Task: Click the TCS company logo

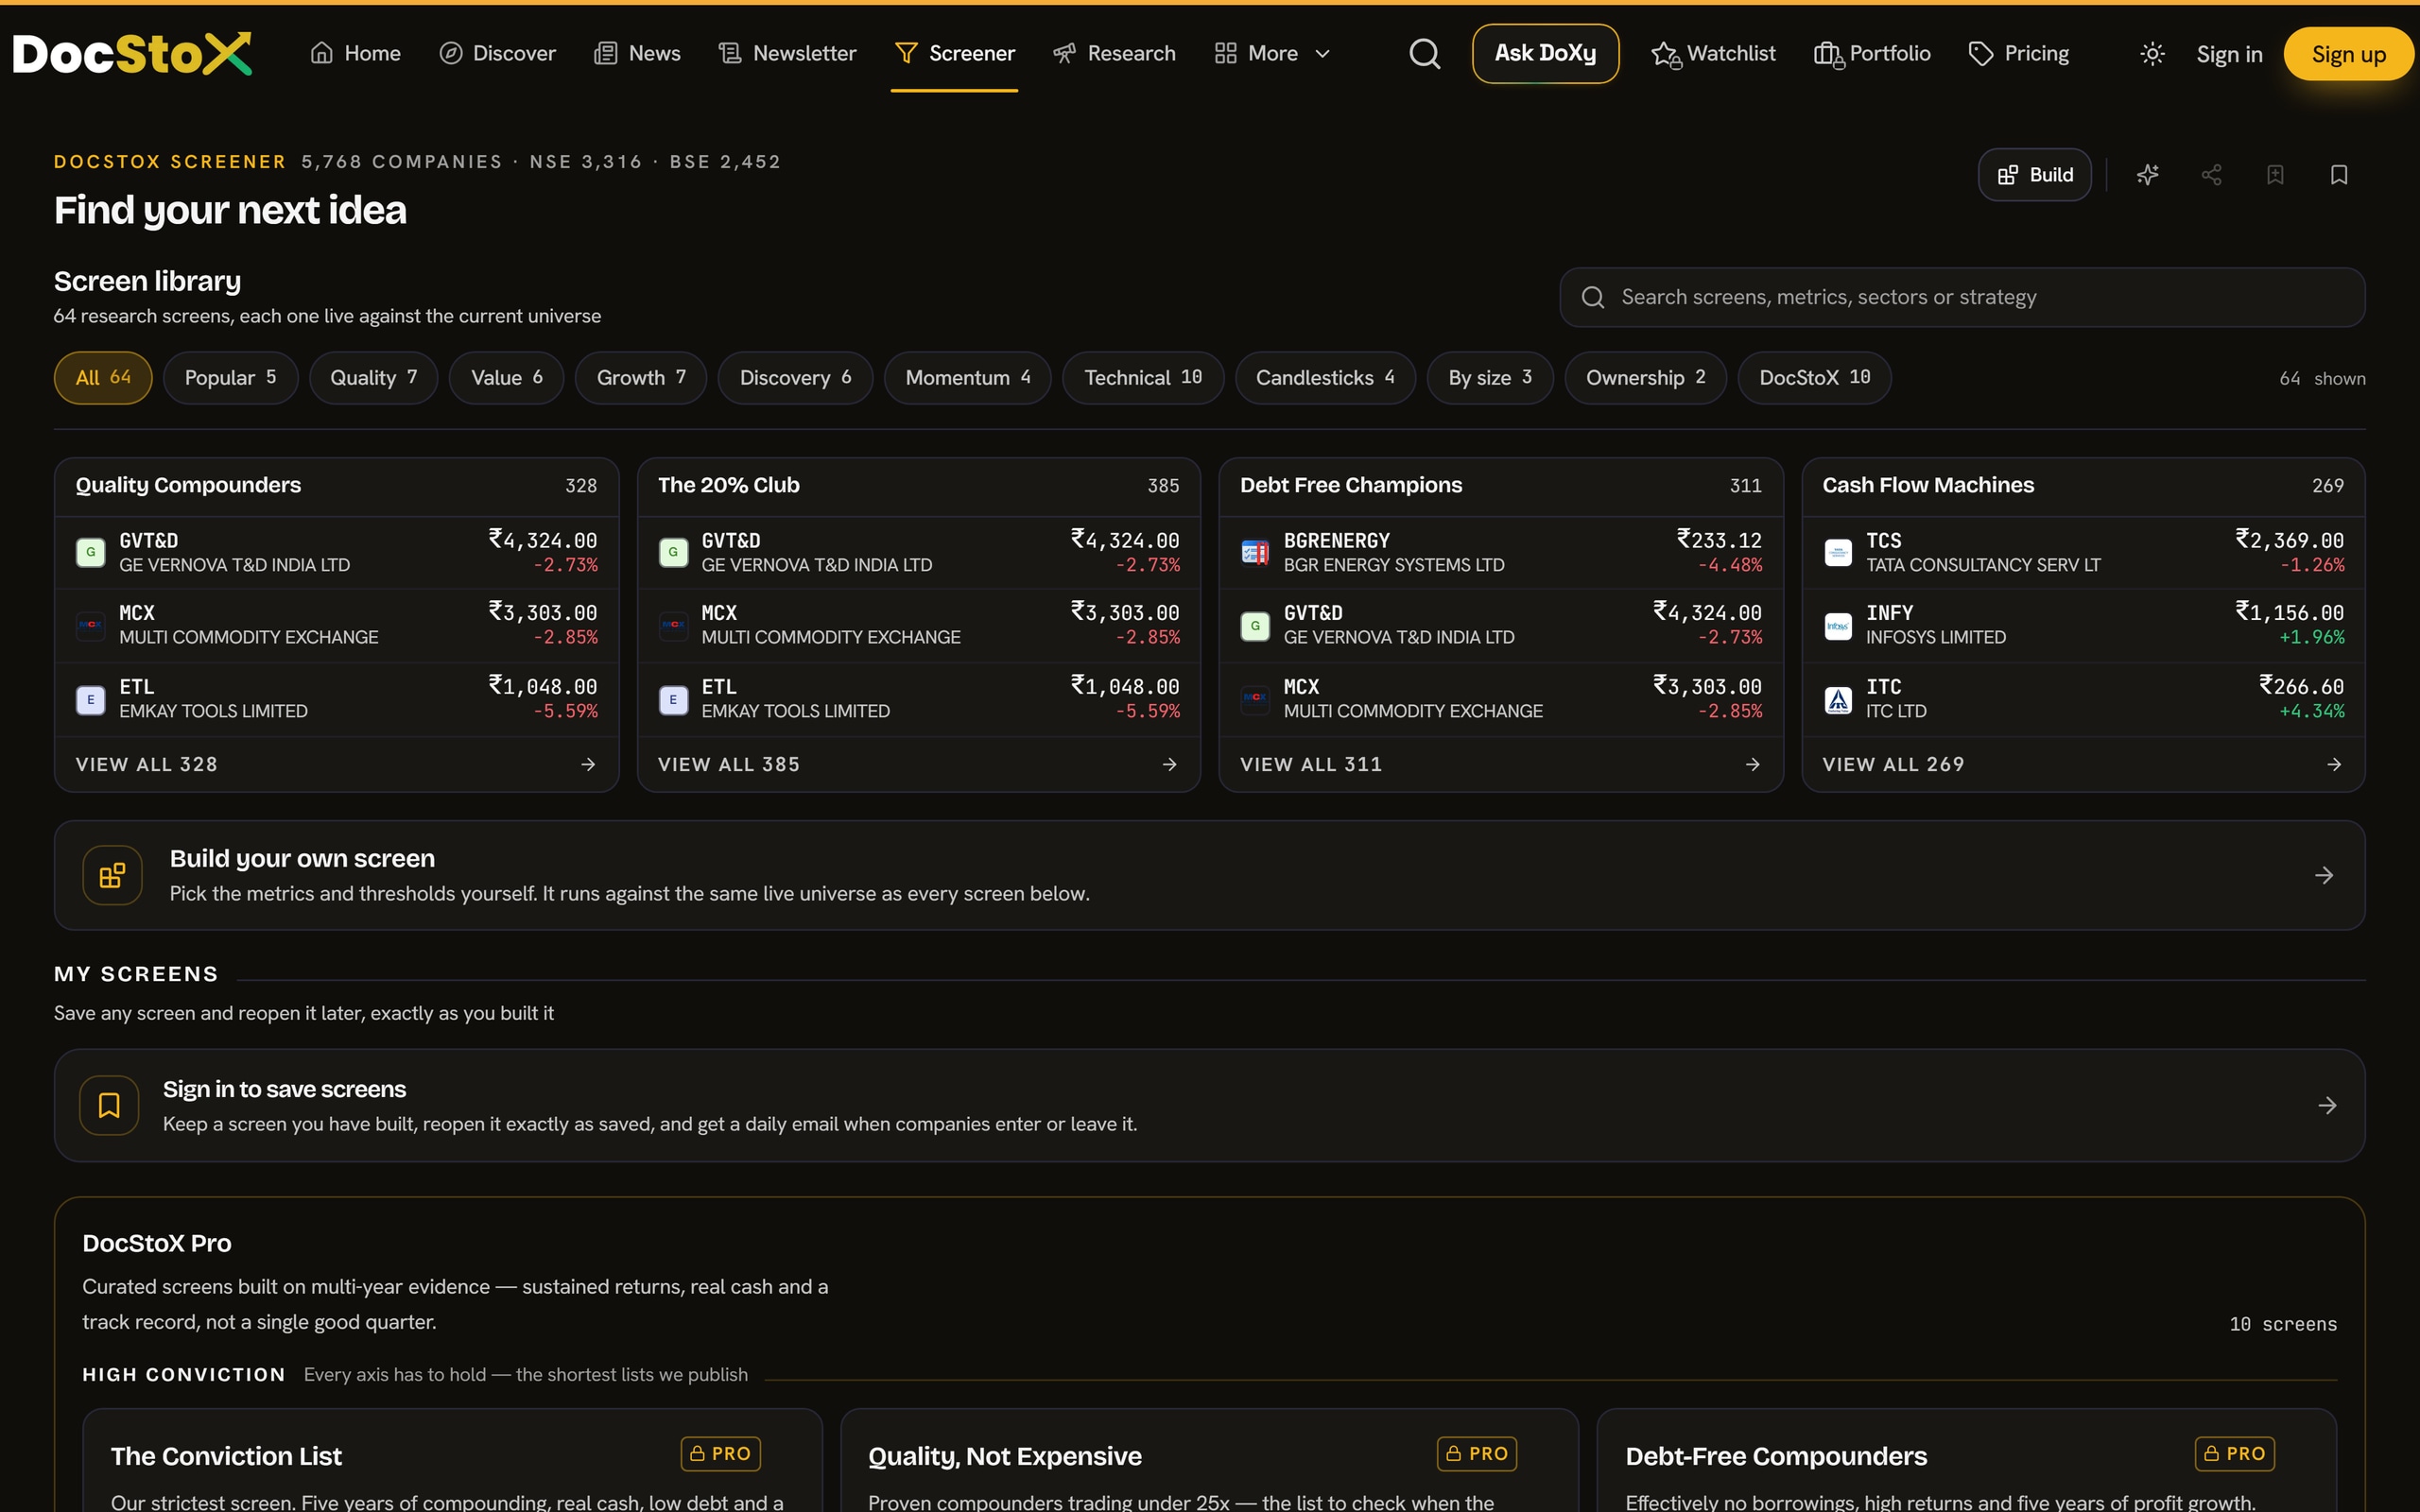Action: point(1838,552)
